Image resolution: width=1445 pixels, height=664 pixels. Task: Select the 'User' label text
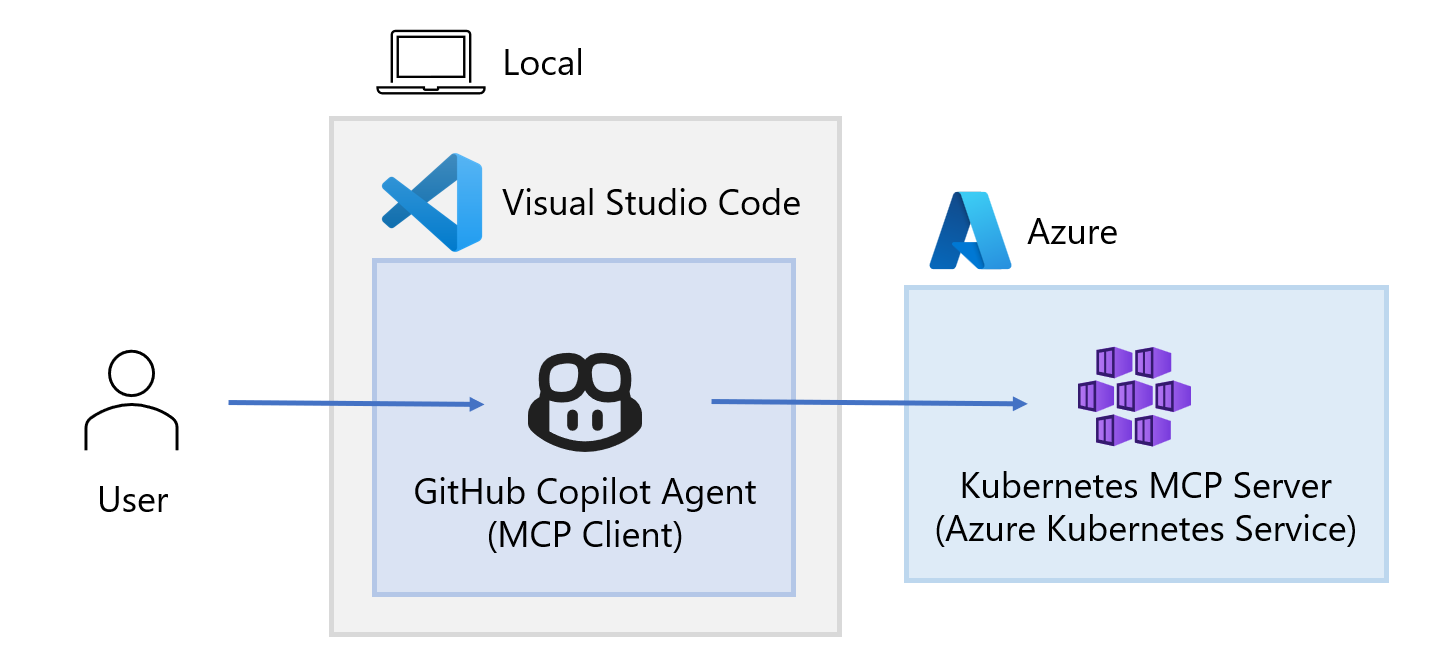[133, 499]
